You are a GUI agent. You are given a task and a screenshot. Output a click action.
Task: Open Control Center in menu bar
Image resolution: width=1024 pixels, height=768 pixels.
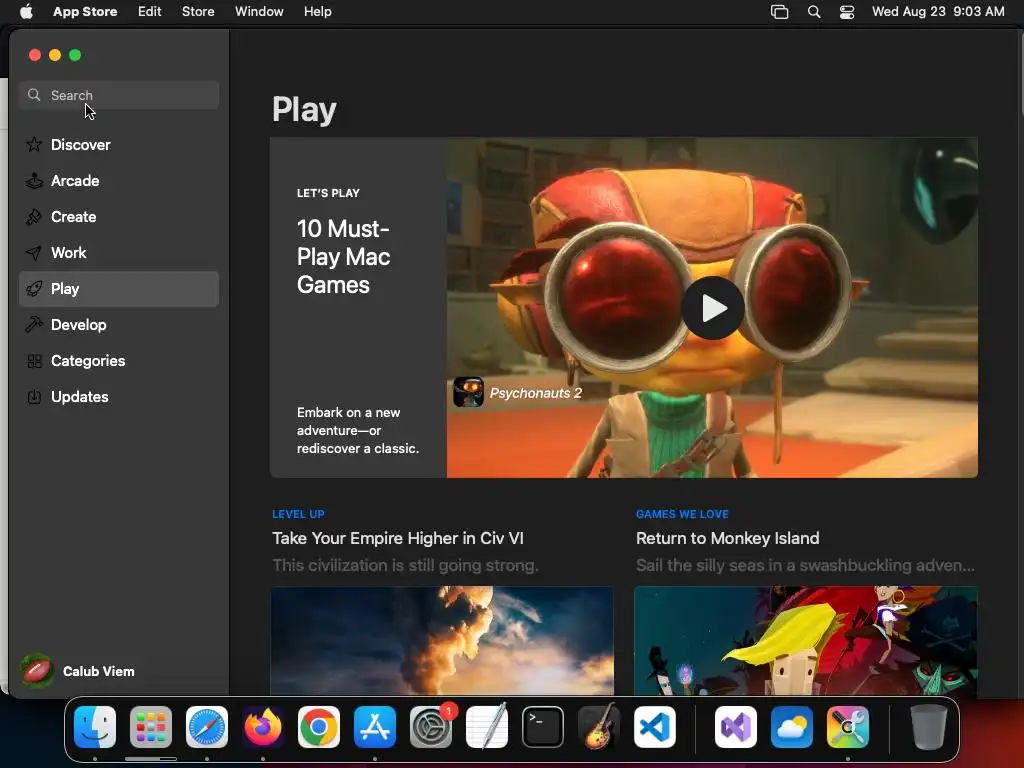click(x=847, y=12)
